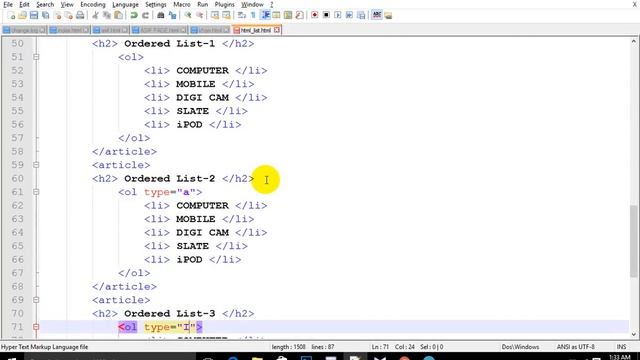Click the Zoom Out toolbar icon
This screenshot has width=640, height=360.
click(x=200, y=16)
